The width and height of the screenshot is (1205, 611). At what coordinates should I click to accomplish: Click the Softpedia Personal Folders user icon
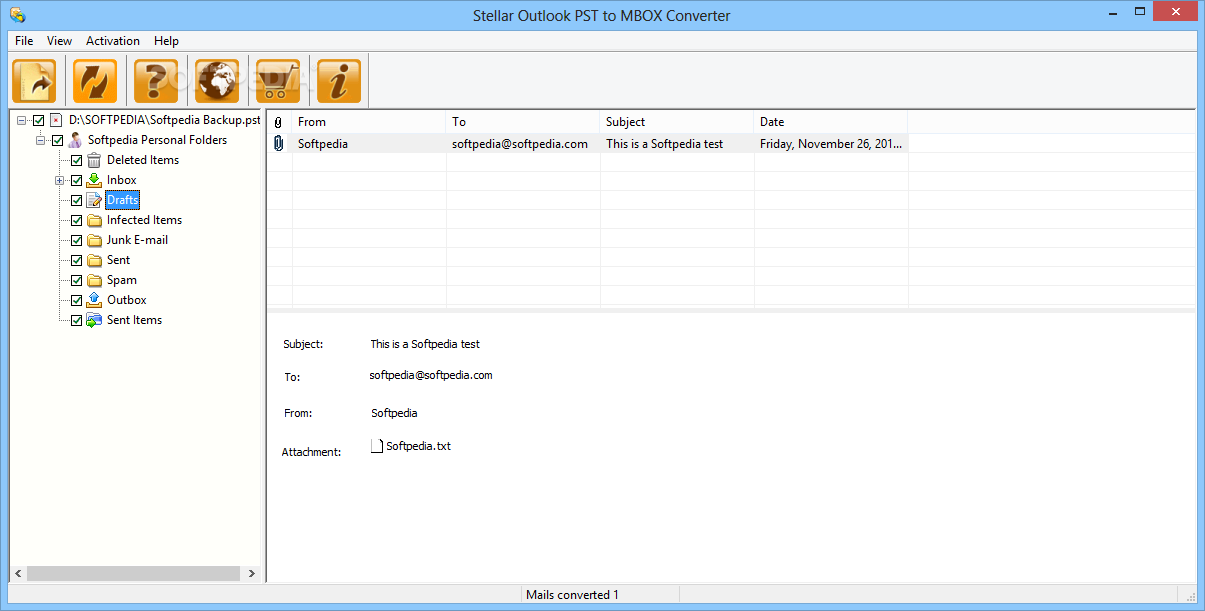(x=75, y=140)
